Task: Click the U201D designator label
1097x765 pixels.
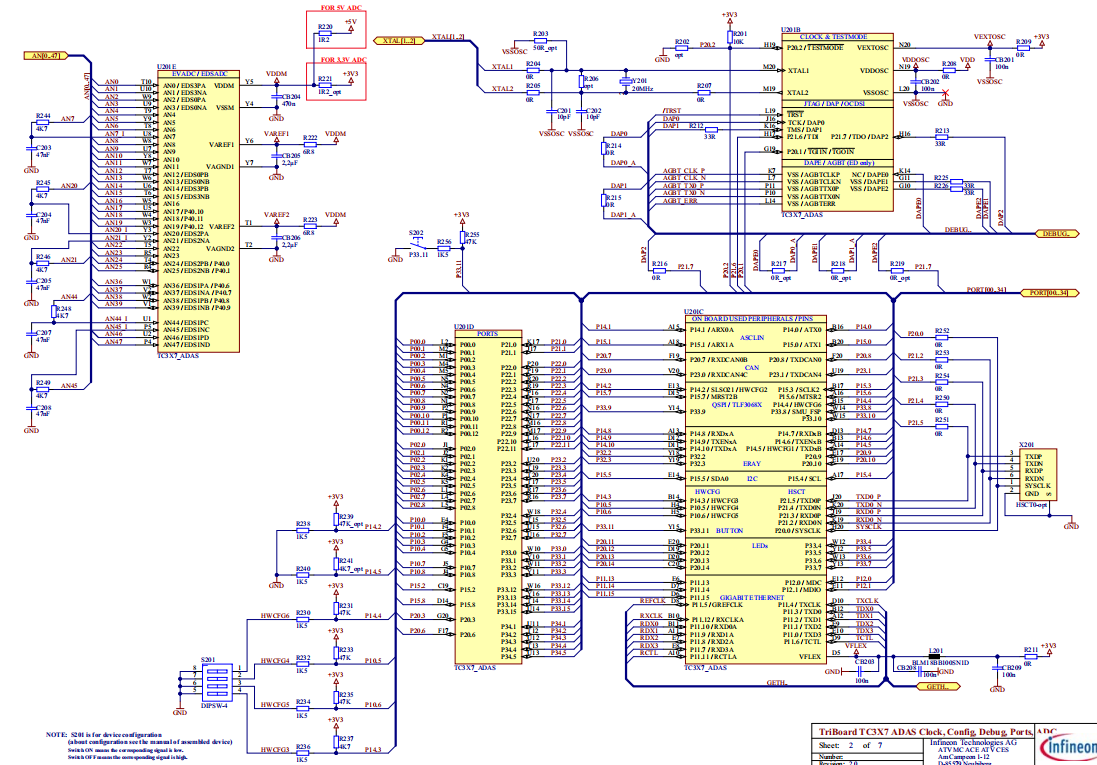Action: point(464,327)
